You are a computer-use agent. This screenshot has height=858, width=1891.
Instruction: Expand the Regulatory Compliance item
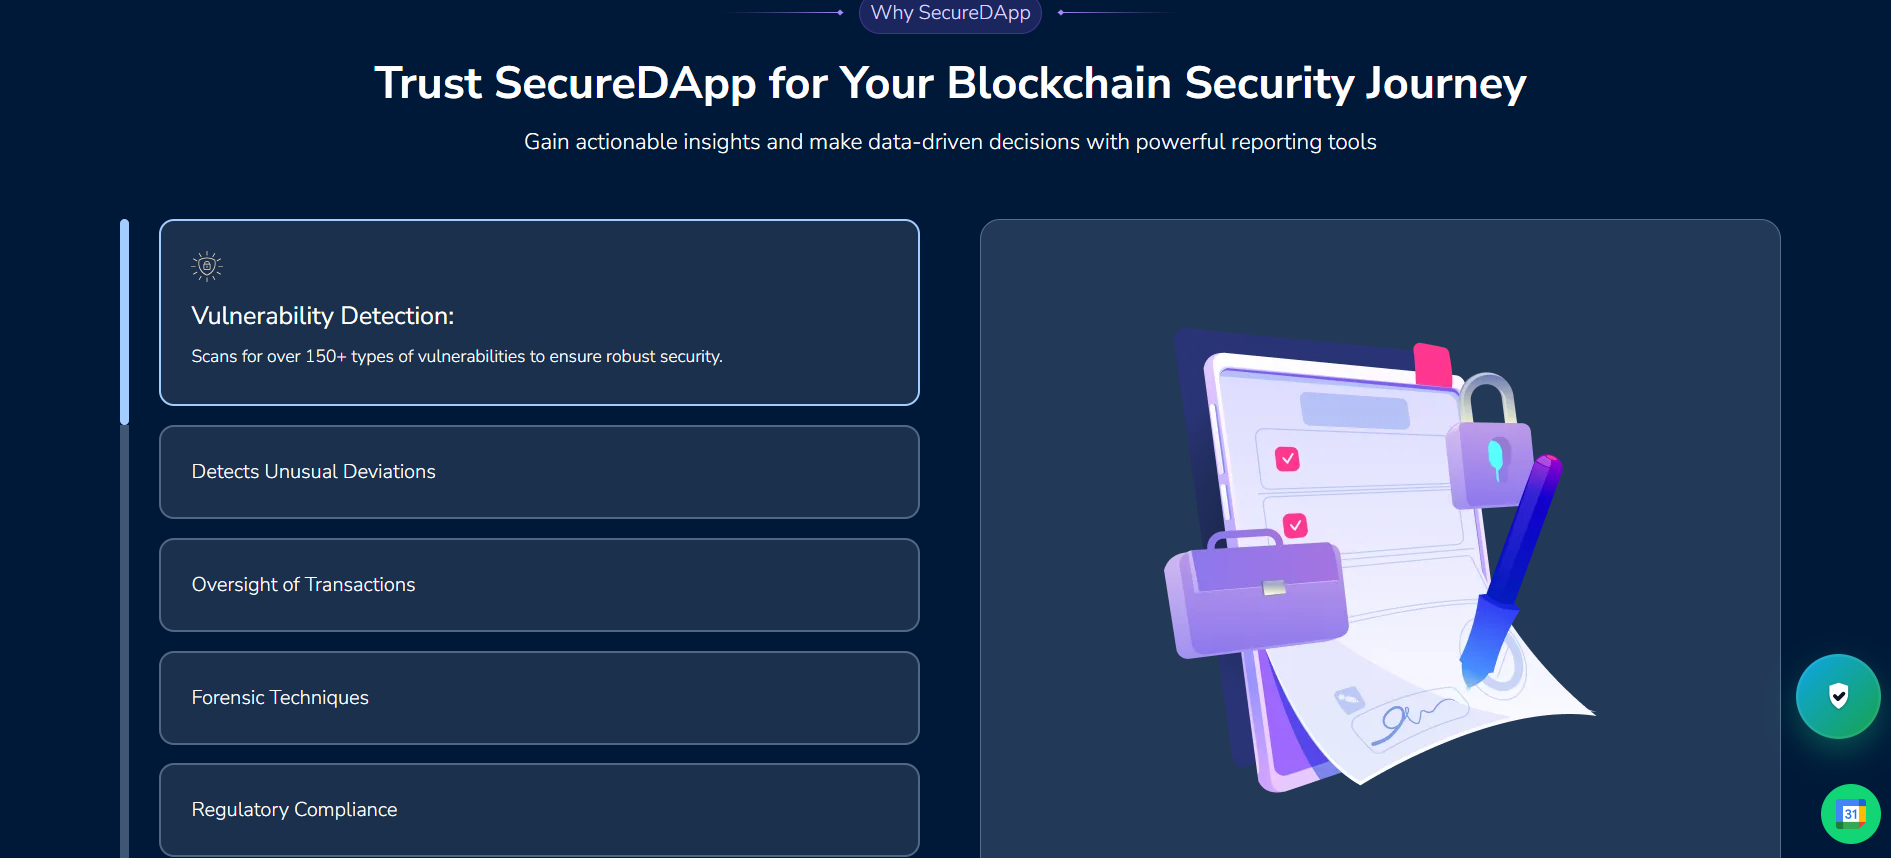[x=539, y=810]
